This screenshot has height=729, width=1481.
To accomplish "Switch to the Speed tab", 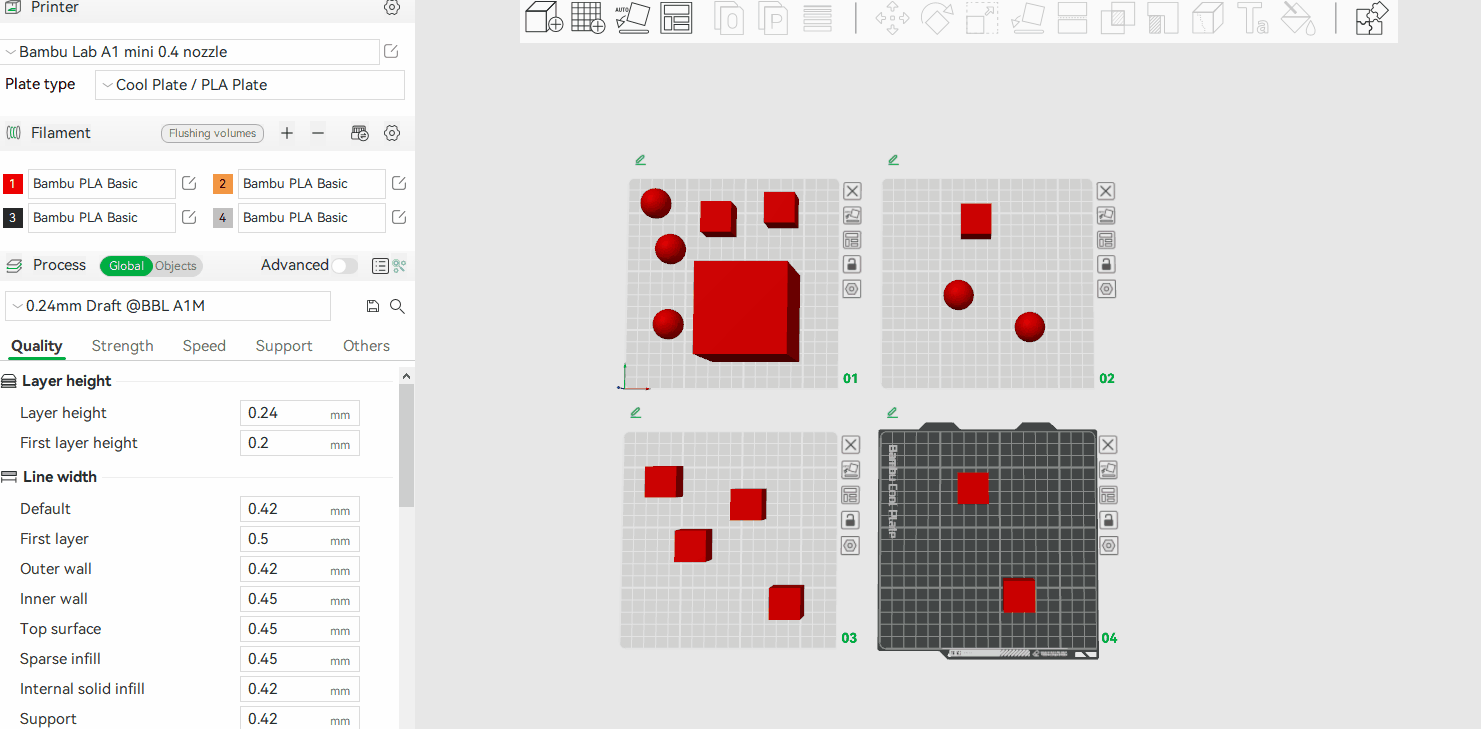I will click(x=204, y=346).
